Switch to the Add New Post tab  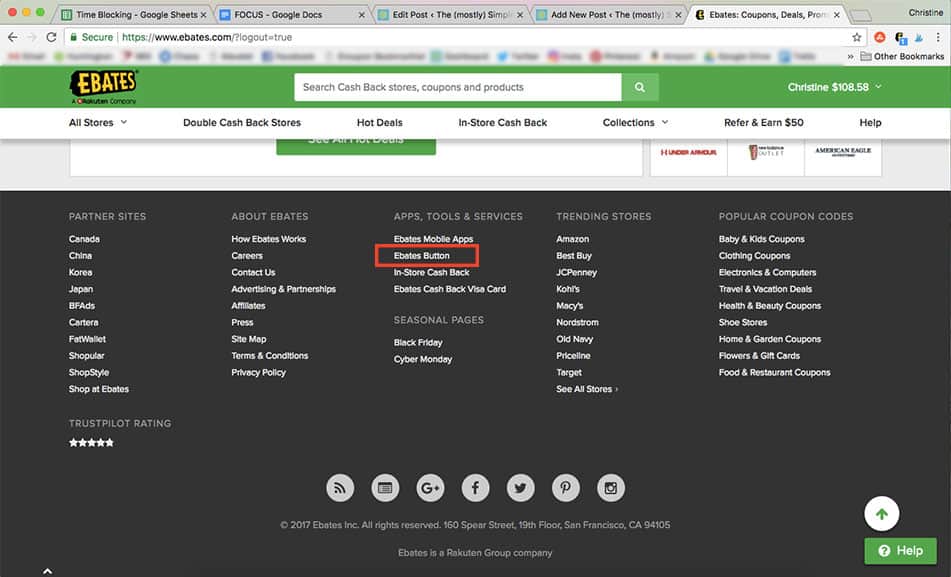point(609,15)
